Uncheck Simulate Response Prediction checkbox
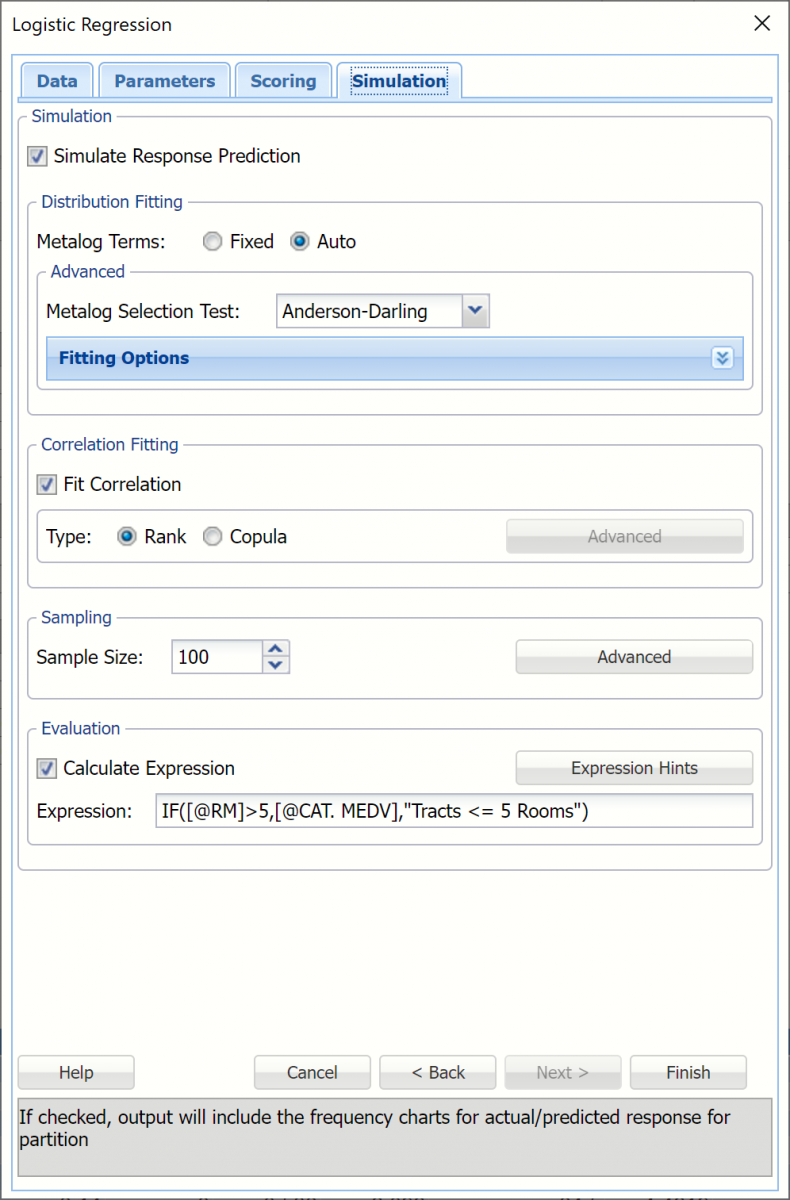The width and height of the screenshot is (790, 1200). 37,157
